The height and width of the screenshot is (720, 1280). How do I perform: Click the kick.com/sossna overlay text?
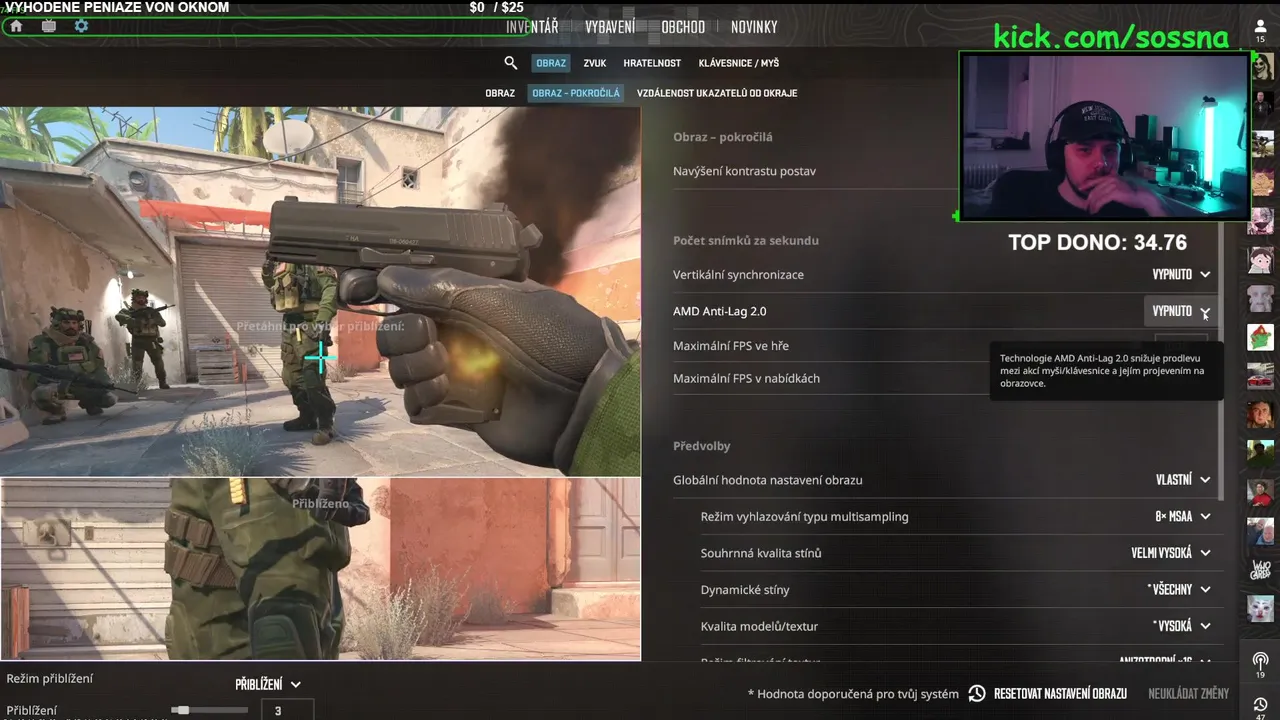click(x=1110, y=37)
